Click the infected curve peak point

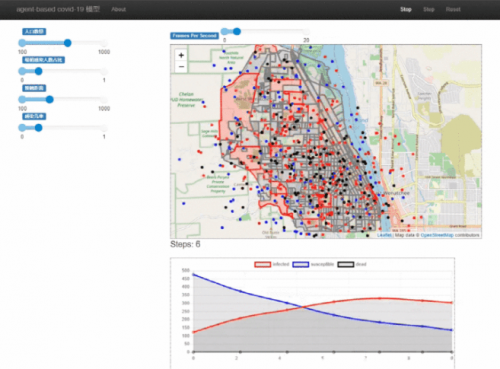pyautogui.click(x=380, y=298)
